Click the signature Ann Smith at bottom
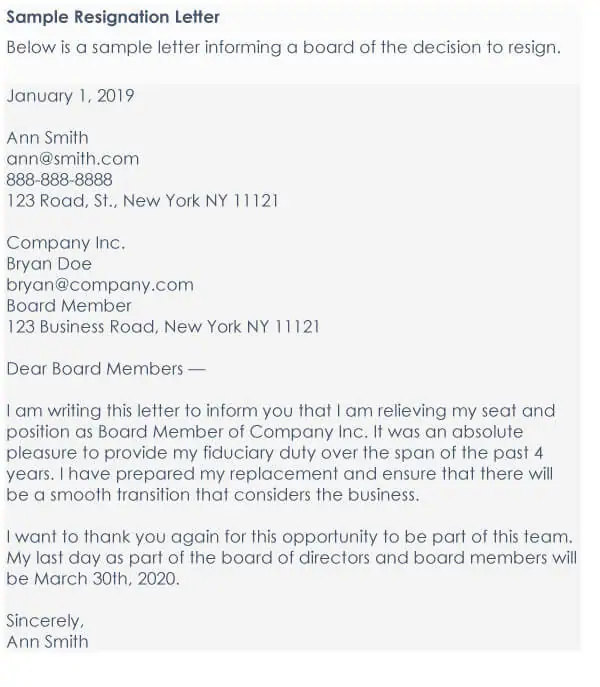 point(47,642)
